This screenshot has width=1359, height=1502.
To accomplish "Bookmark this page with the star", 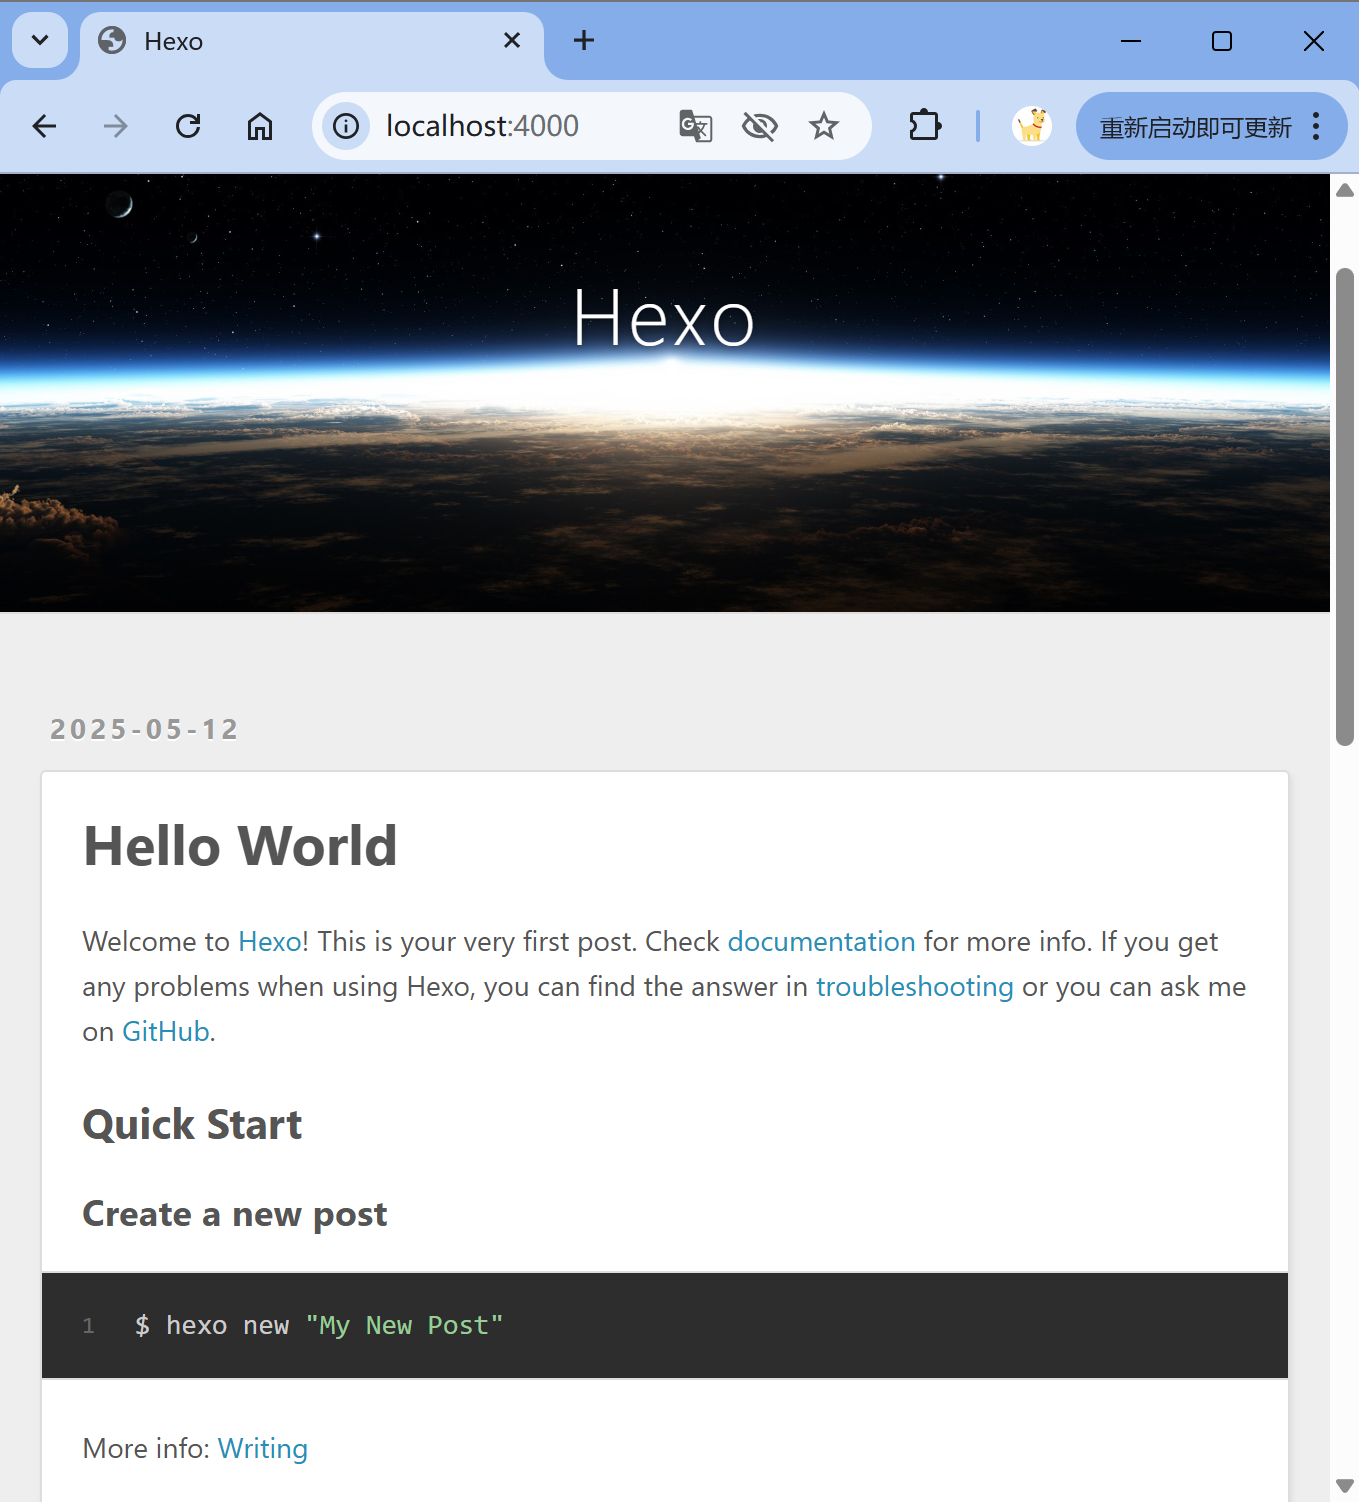I will (824, 126).
